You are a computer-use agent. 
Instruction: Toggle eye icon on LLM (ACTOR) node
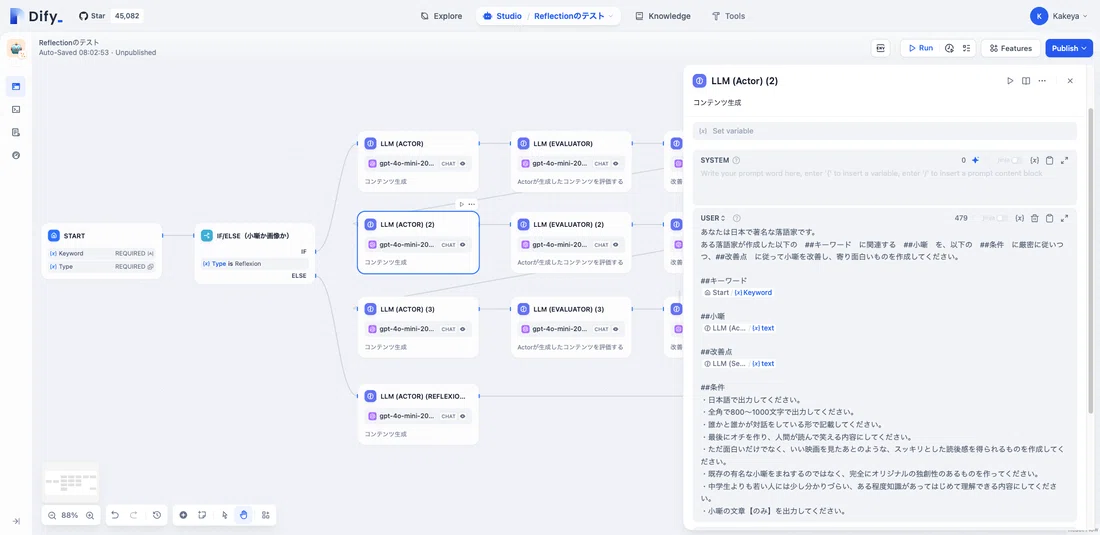[463, 164]
